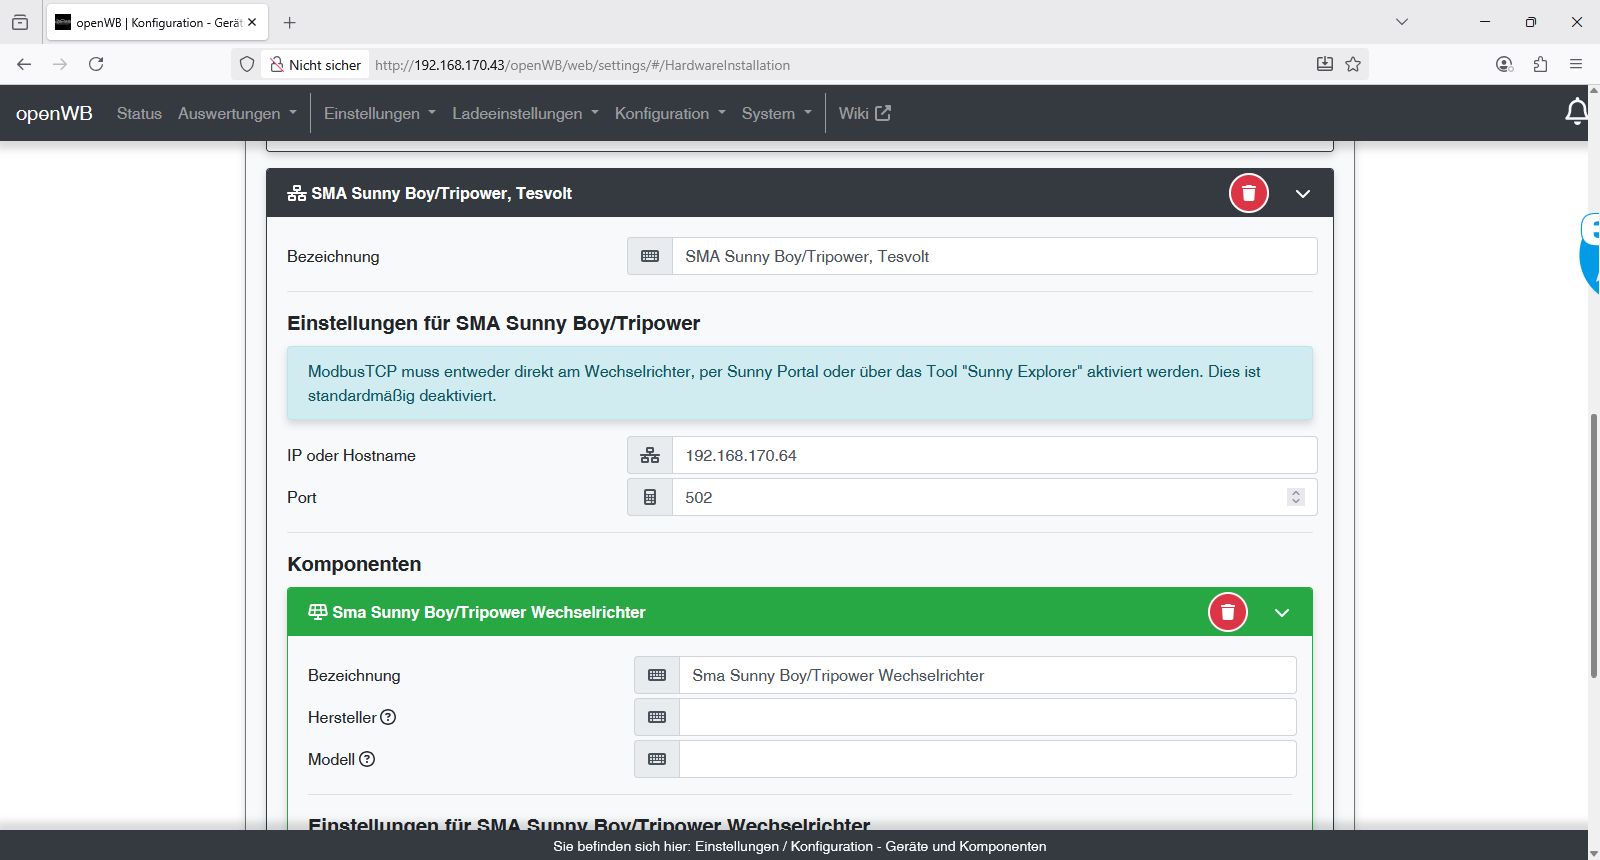Reload the page with the refresh icon

[x=96, y=64]
